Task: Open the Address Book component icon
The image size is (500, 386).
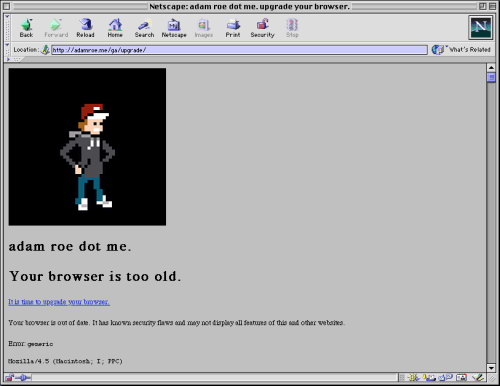Action: coord(462,378)
